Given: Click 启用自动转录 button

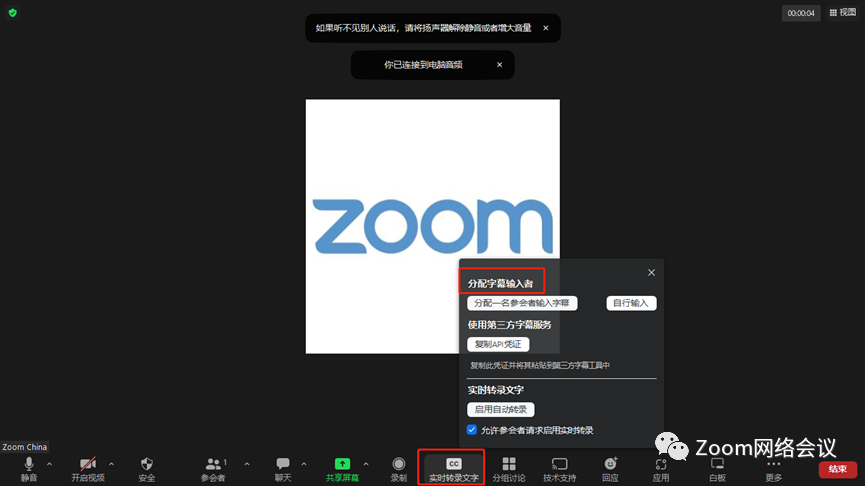Looking at the screenshot, I should point(500,409).
